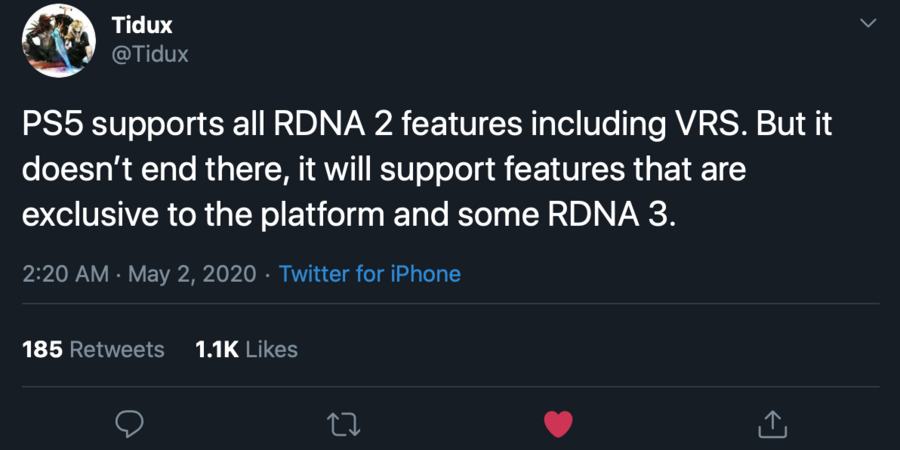This screenshot has height=450, width=900.
Task: Retweet this post using the arrows icon
Action: [x=344, y=424]
